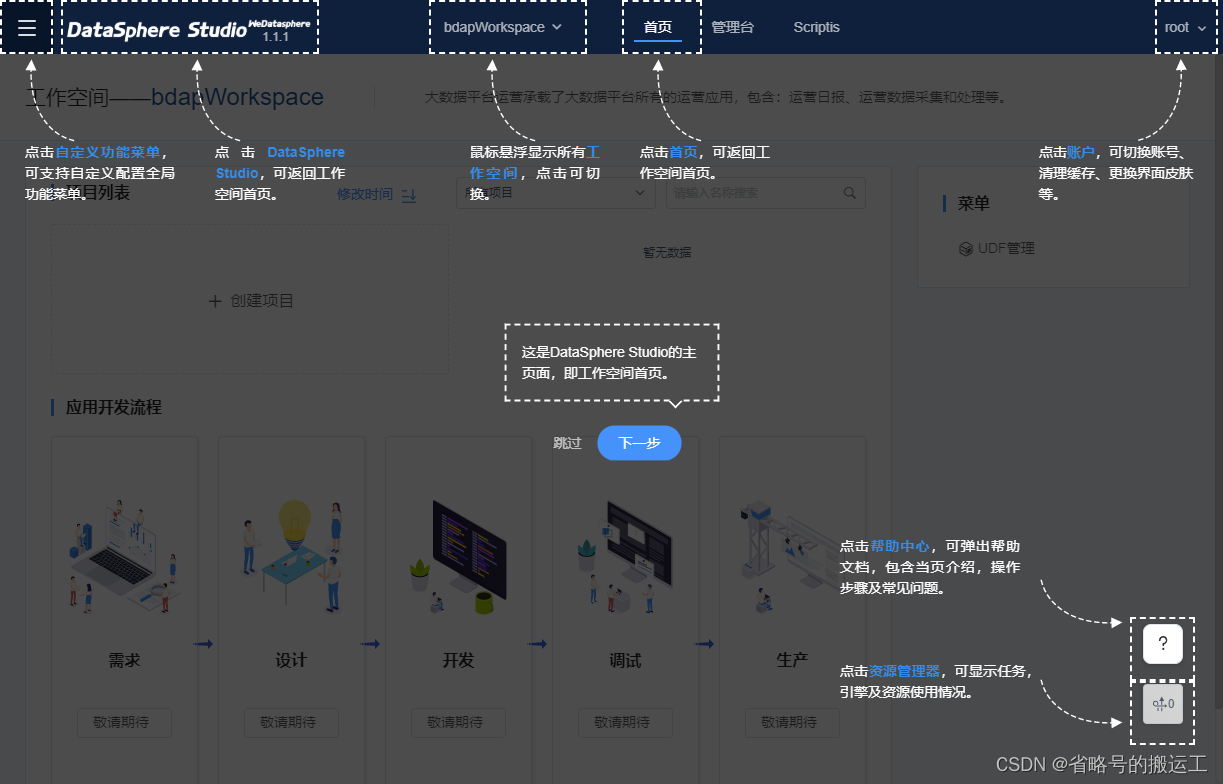The height and width of the screenshot is (784, 1223).
Task: Click the UDF管理 cube icon
Action: 966,248
